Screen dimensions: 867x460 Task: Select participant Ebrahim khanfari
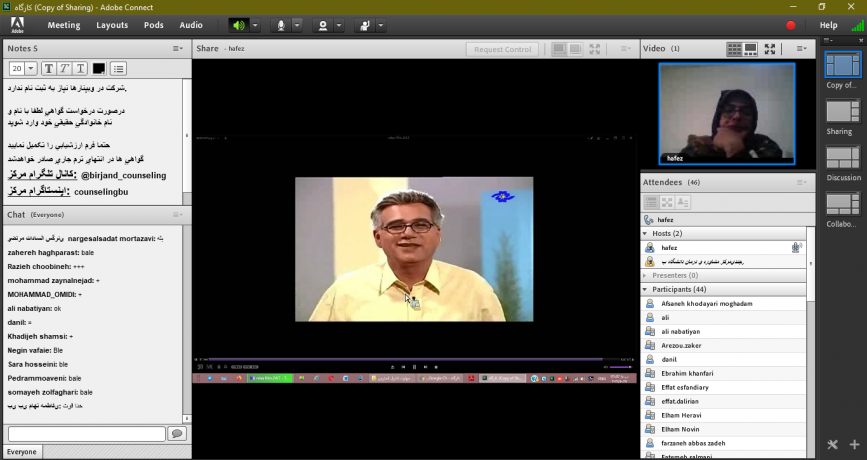pos(724,373)
